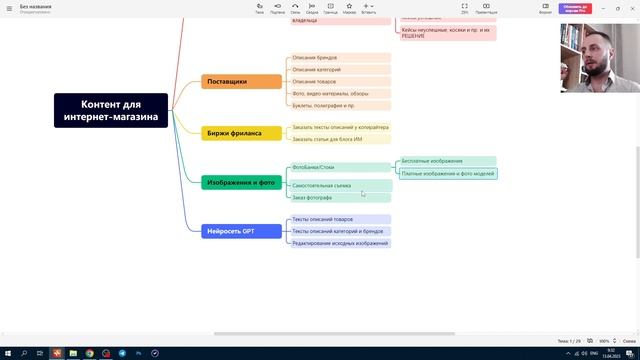Open the Вставить (Insert) plus dropdown
Screen dimensions: 640x360
369,9
